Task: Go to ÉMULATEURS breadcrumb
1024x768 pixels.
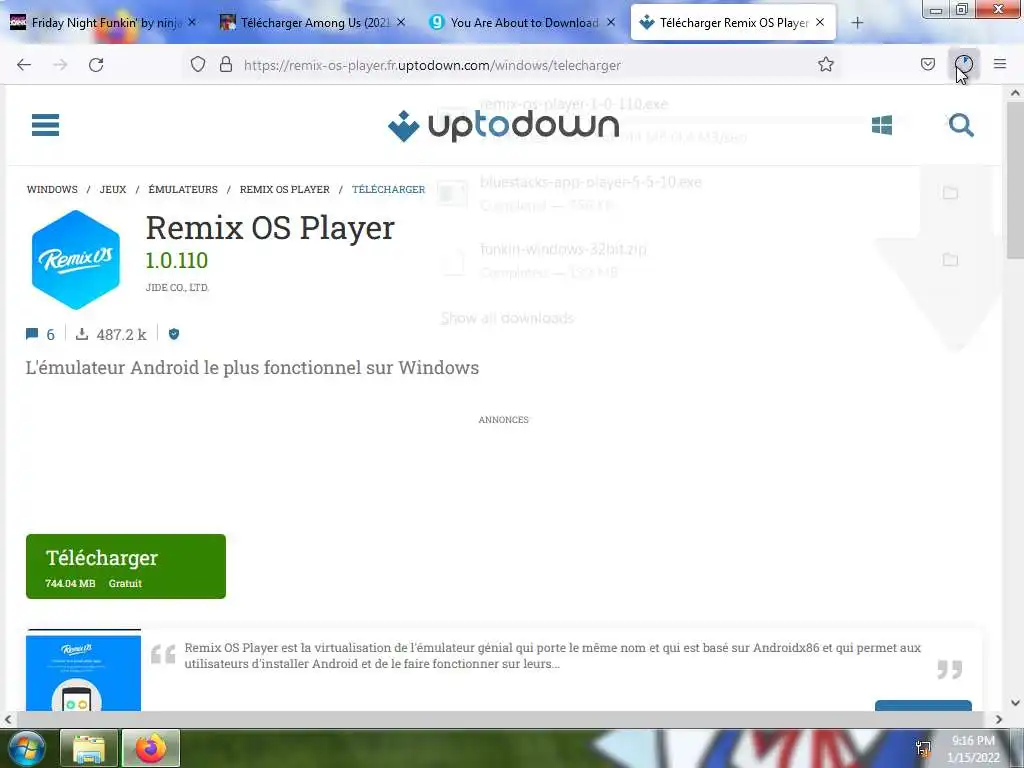Action: click(183, 189)
